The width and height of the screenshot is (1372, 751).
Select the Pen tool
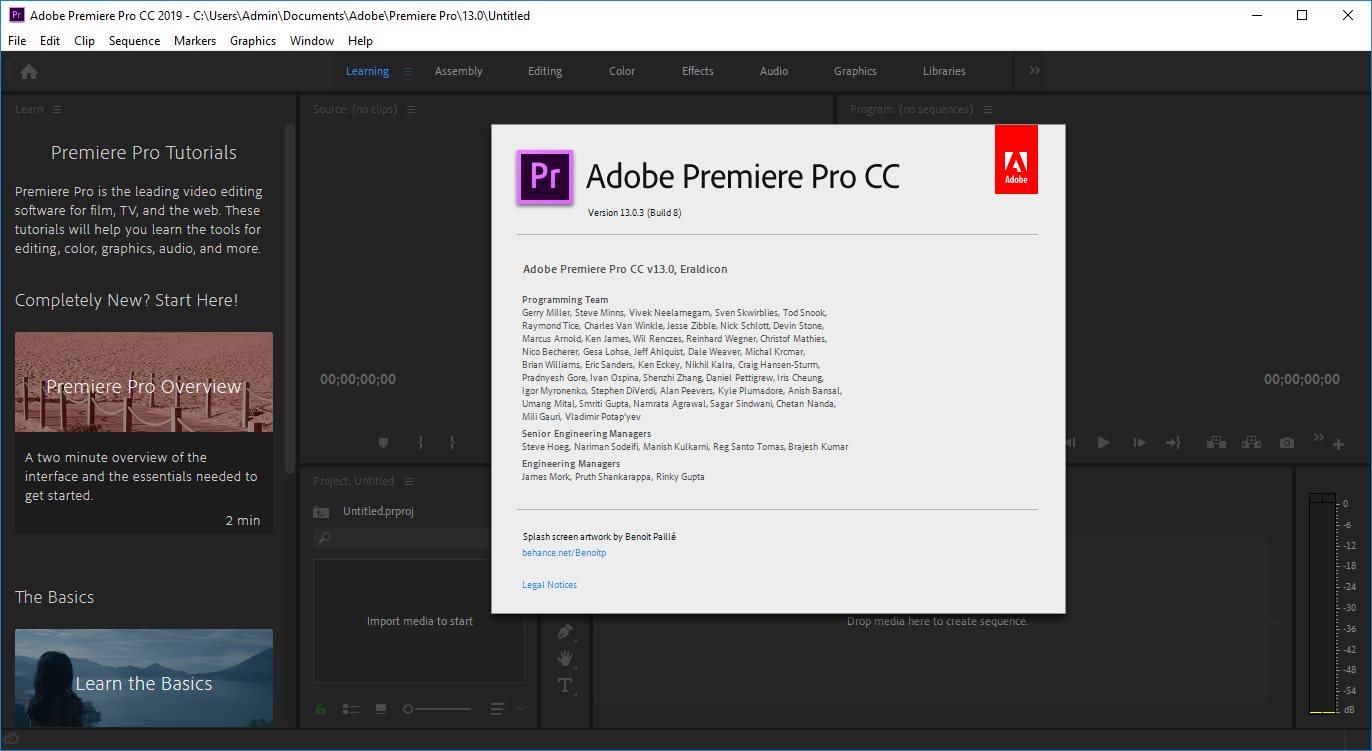[x=563, y=631]
